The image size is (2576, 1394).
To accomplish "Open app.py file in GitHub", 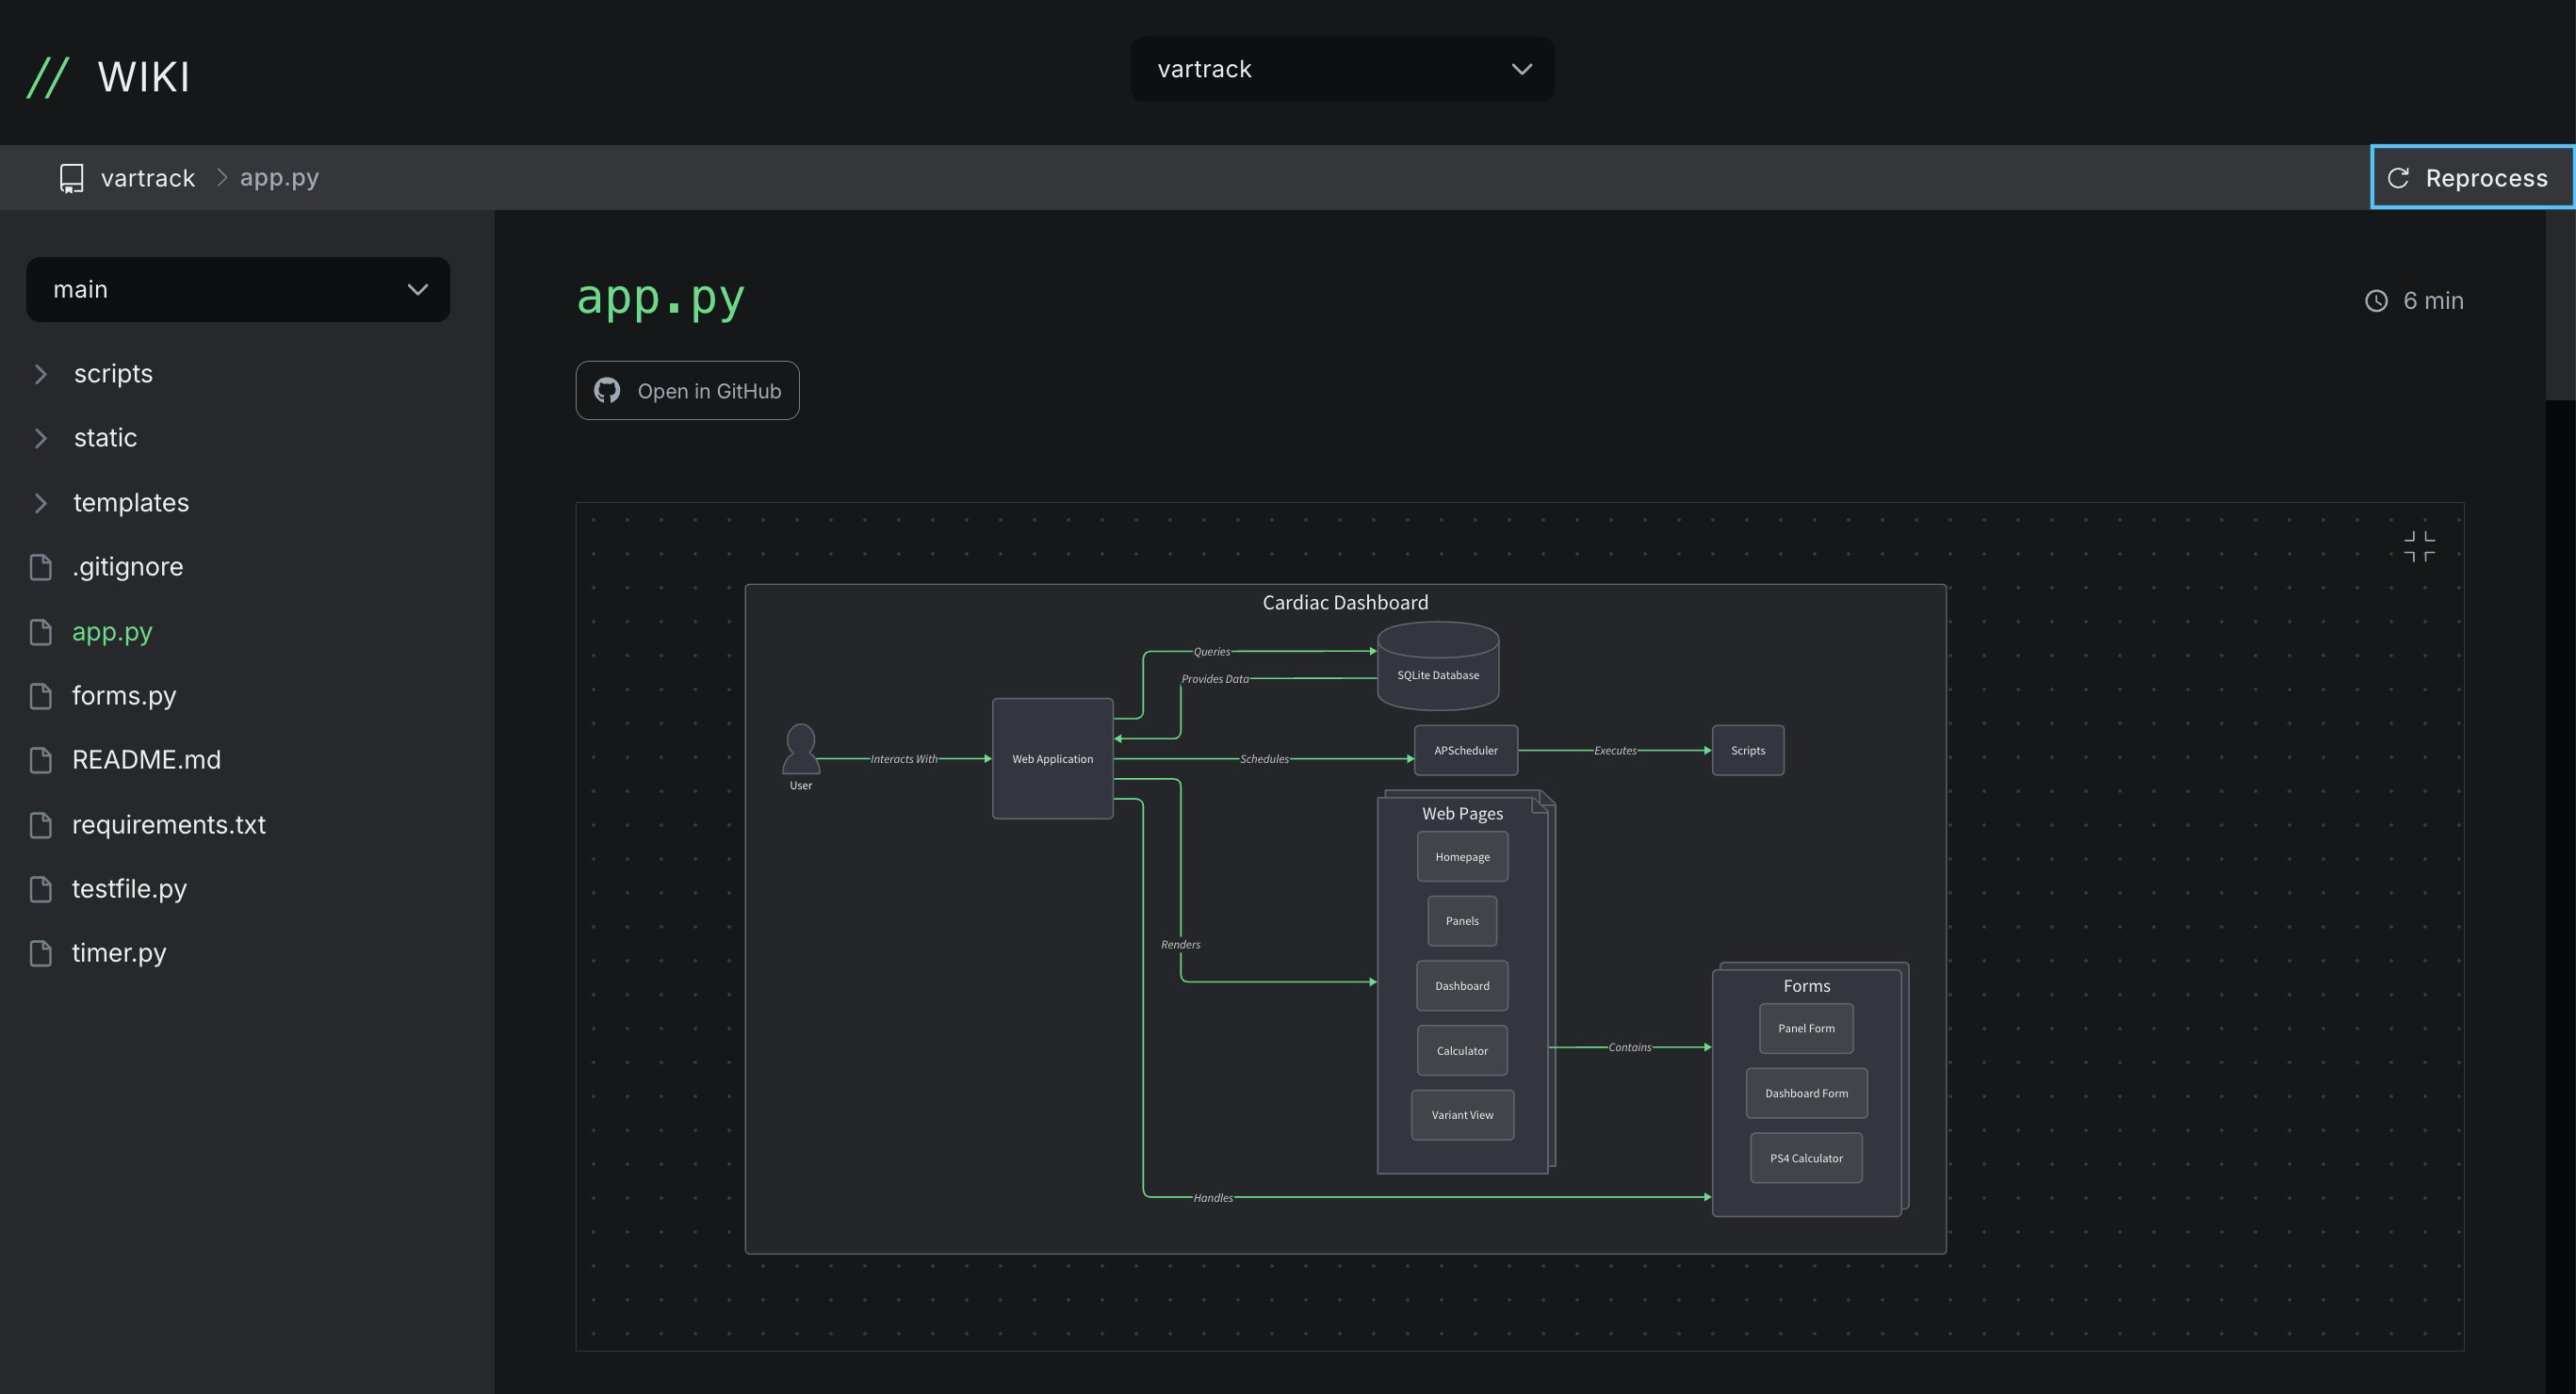I will 687,390.
